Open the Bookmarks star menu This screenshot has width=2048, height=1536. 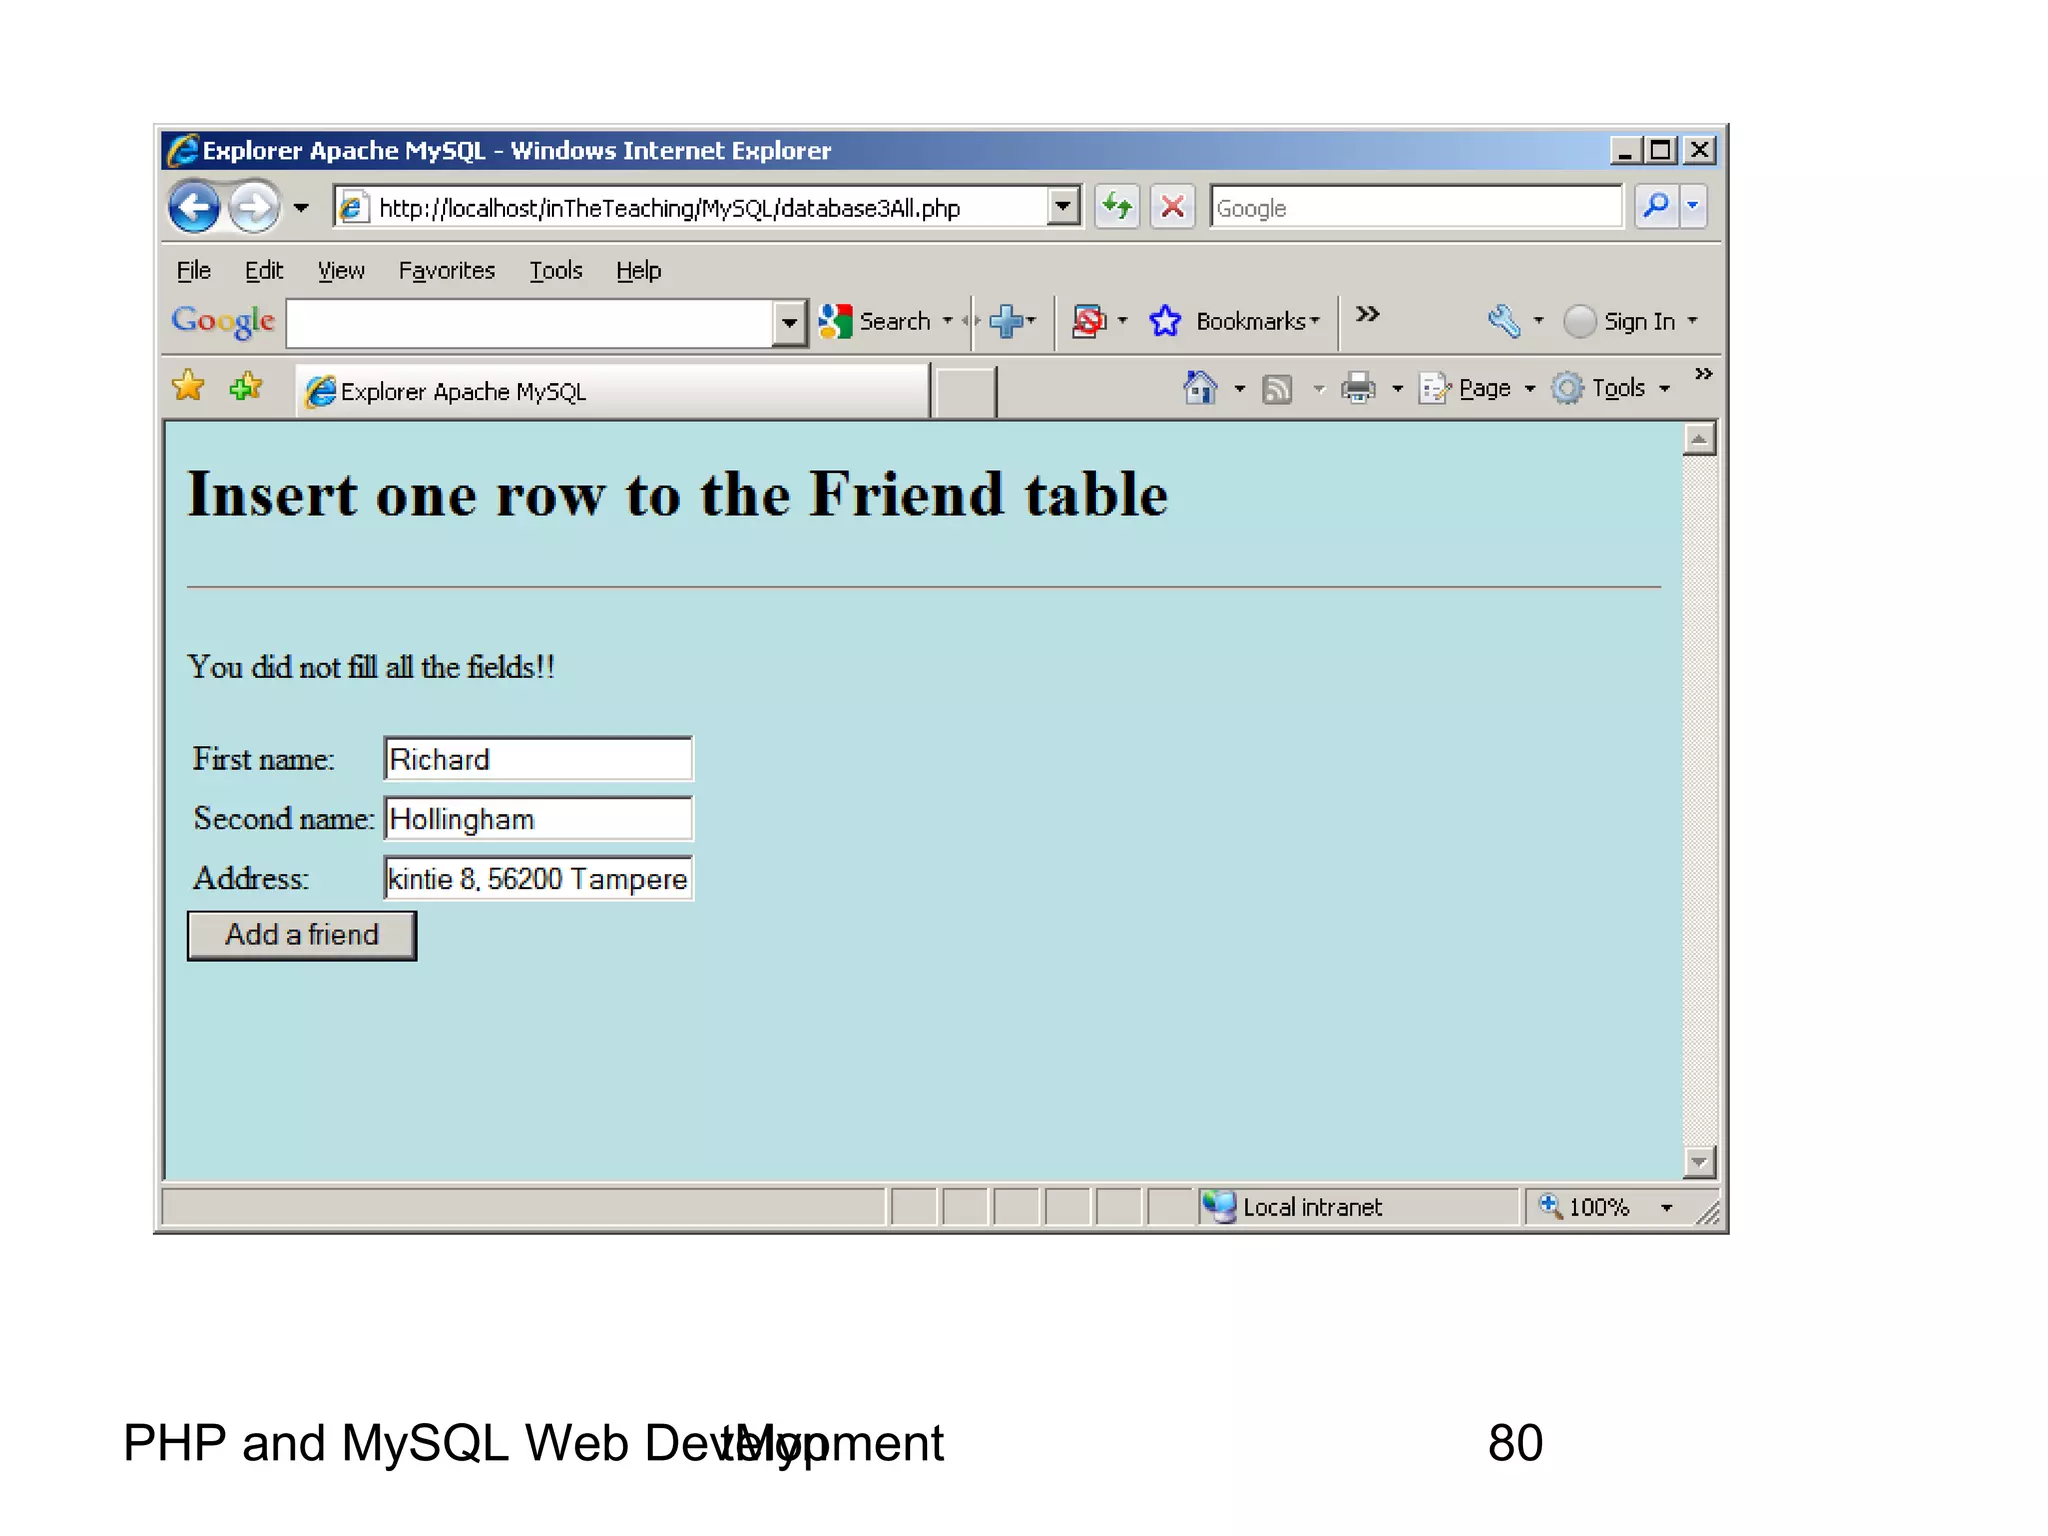[x=1235, y=321]
